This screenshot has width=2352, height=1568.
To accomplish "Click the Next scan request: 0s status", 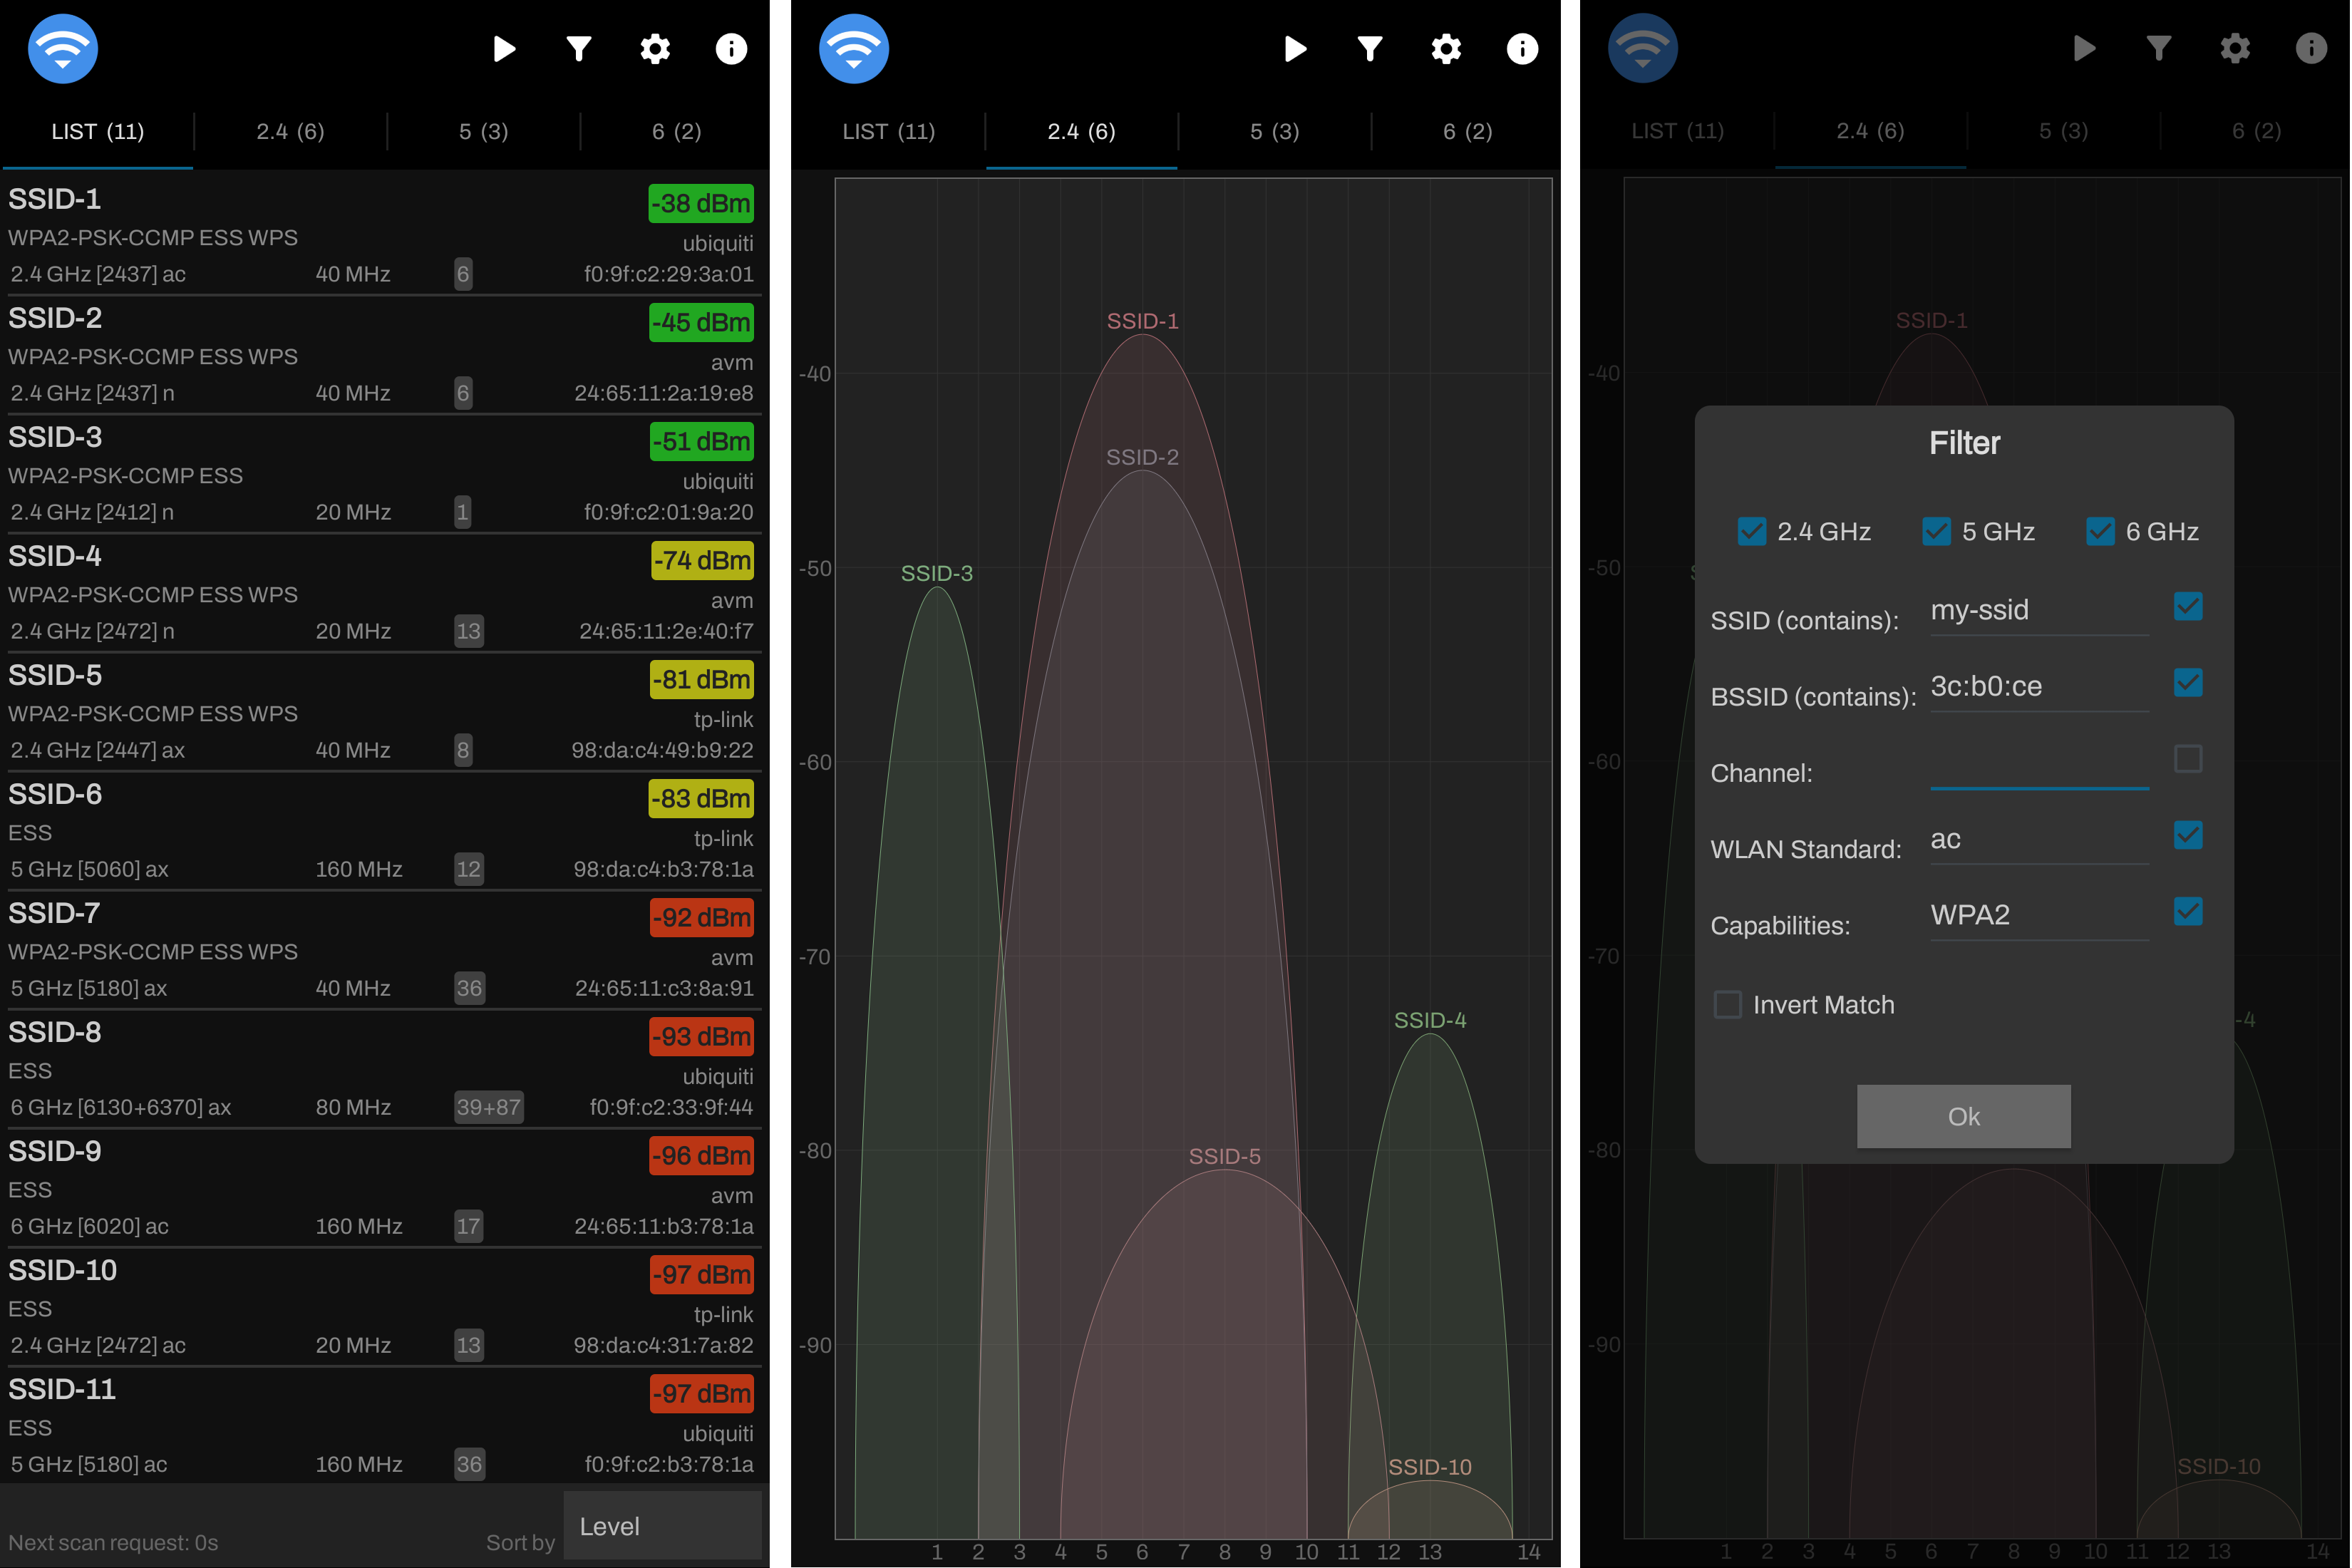I will click(x=113, y=1542).
